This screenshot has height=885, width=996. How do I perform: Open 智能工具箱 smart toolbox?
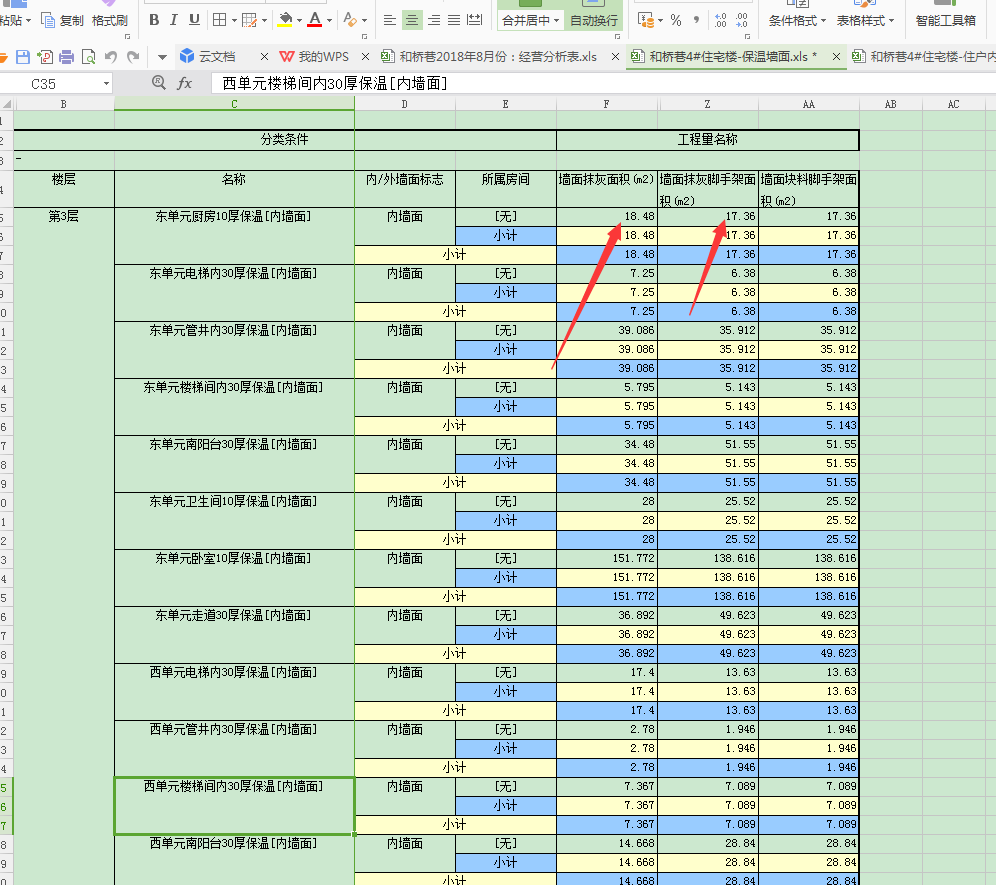(945, 20)
